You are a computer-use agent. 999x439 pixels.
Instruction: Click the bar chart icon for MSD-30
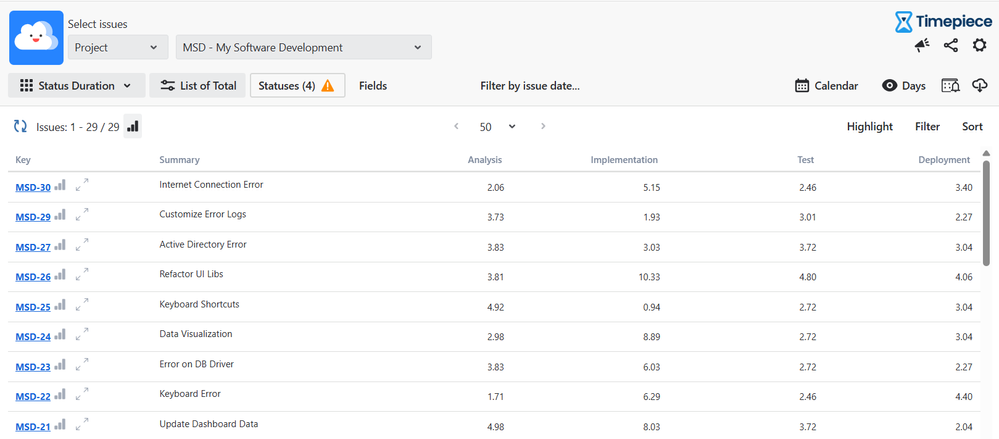(60, 185)
